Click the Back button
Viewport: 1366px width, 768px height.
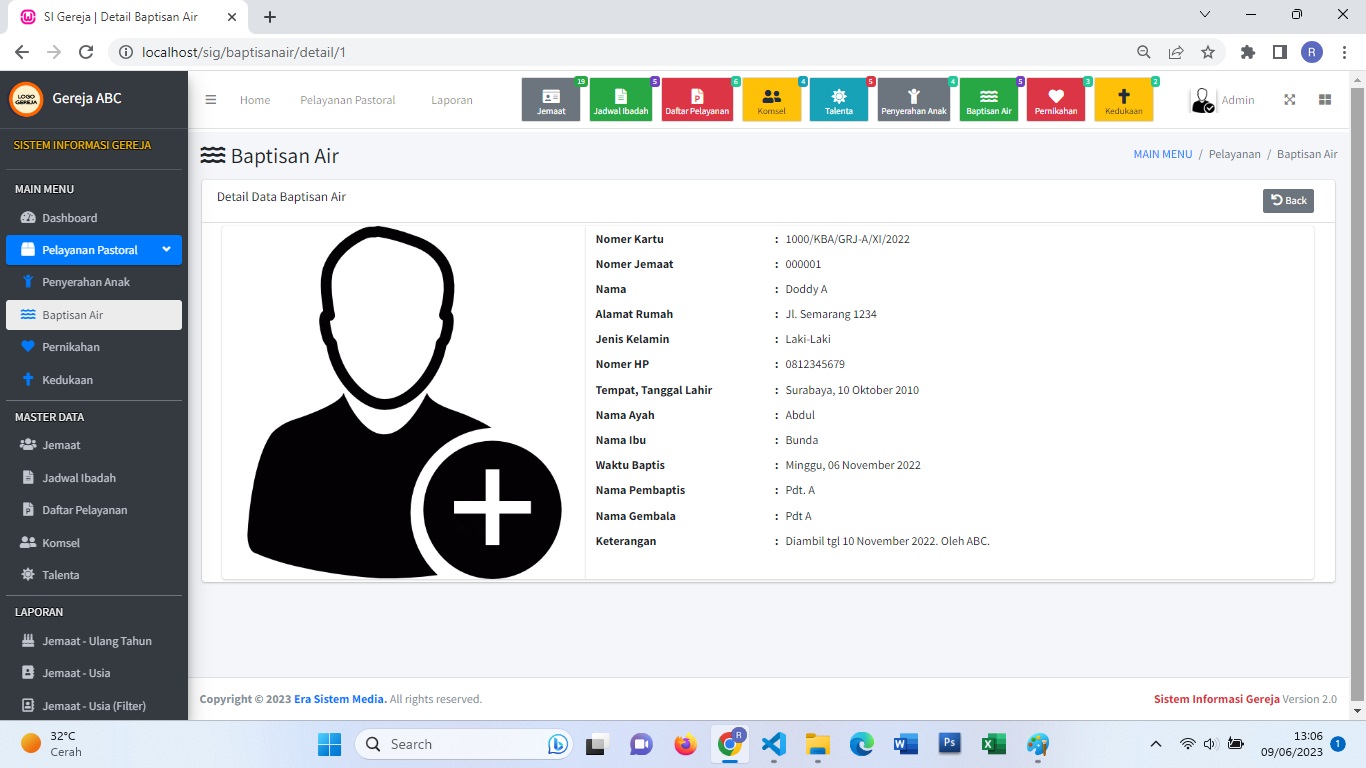click(x=1288, y=200)
